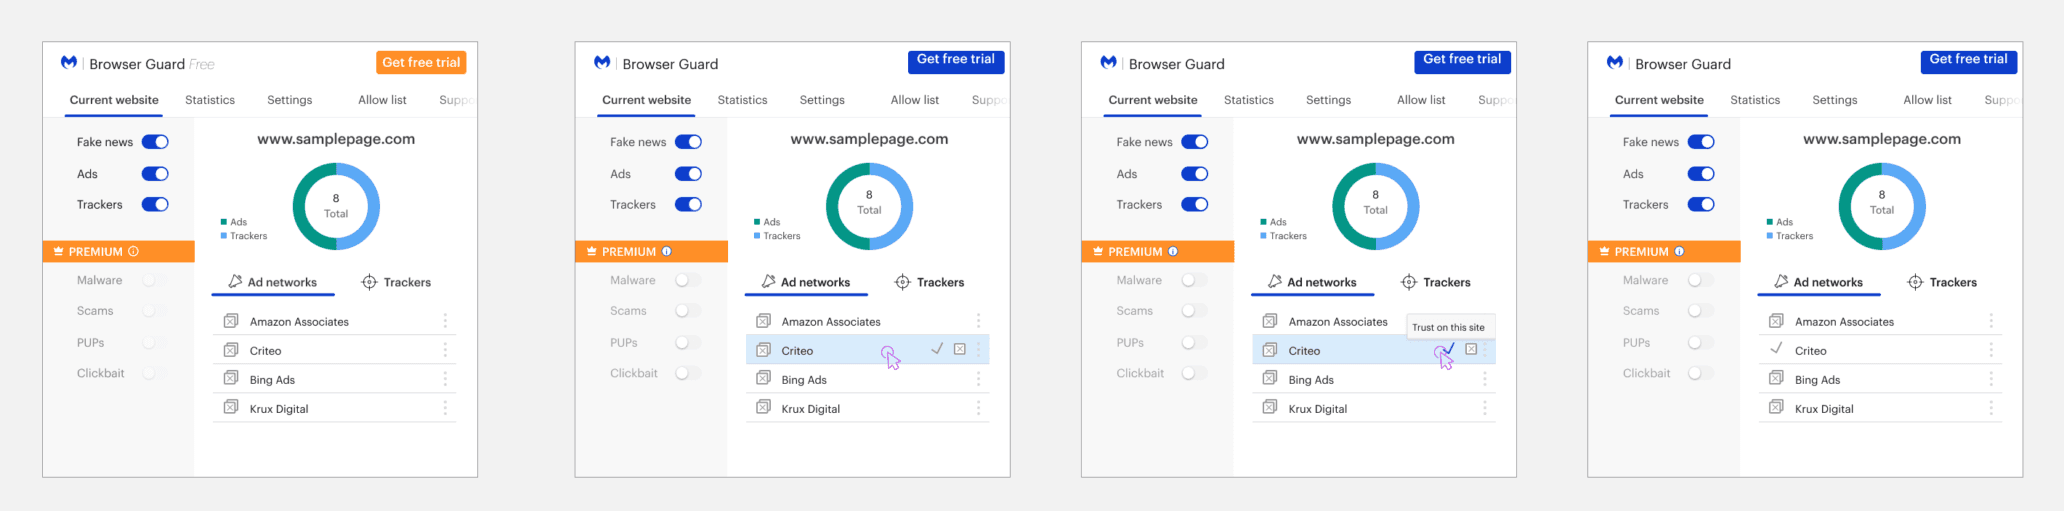Click Malwarebytes logo in second panel header

point(602,62)
